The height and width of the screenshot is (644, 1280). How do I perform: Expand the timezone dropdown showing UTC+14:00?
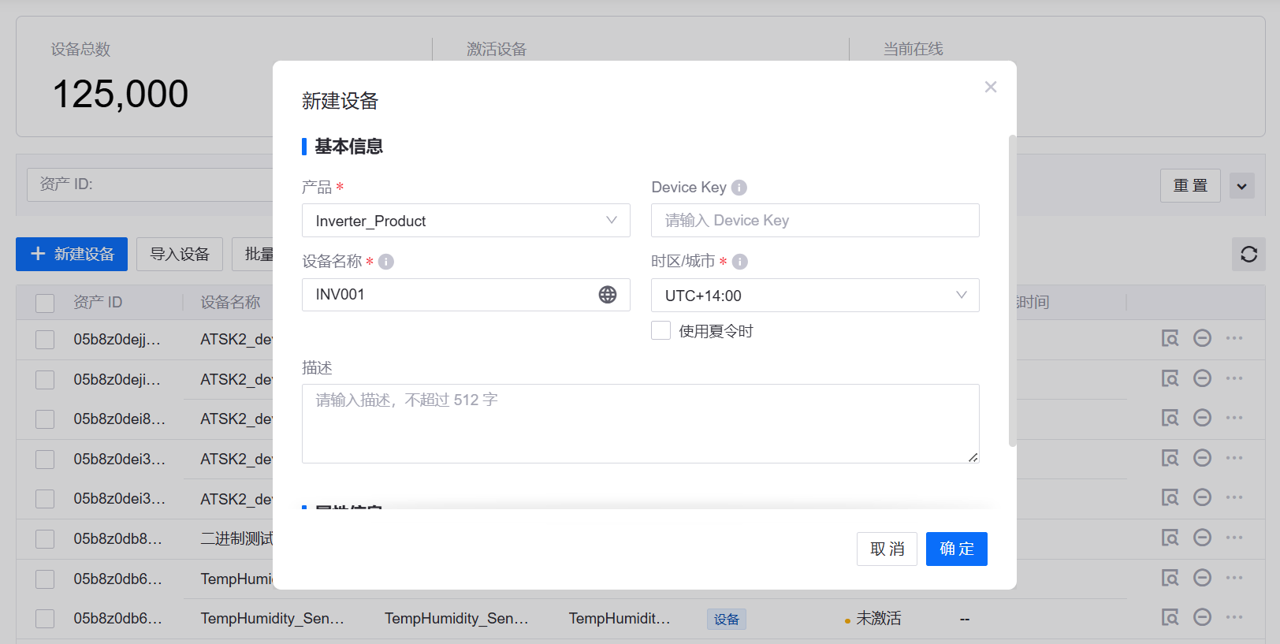tap(815, 295)
